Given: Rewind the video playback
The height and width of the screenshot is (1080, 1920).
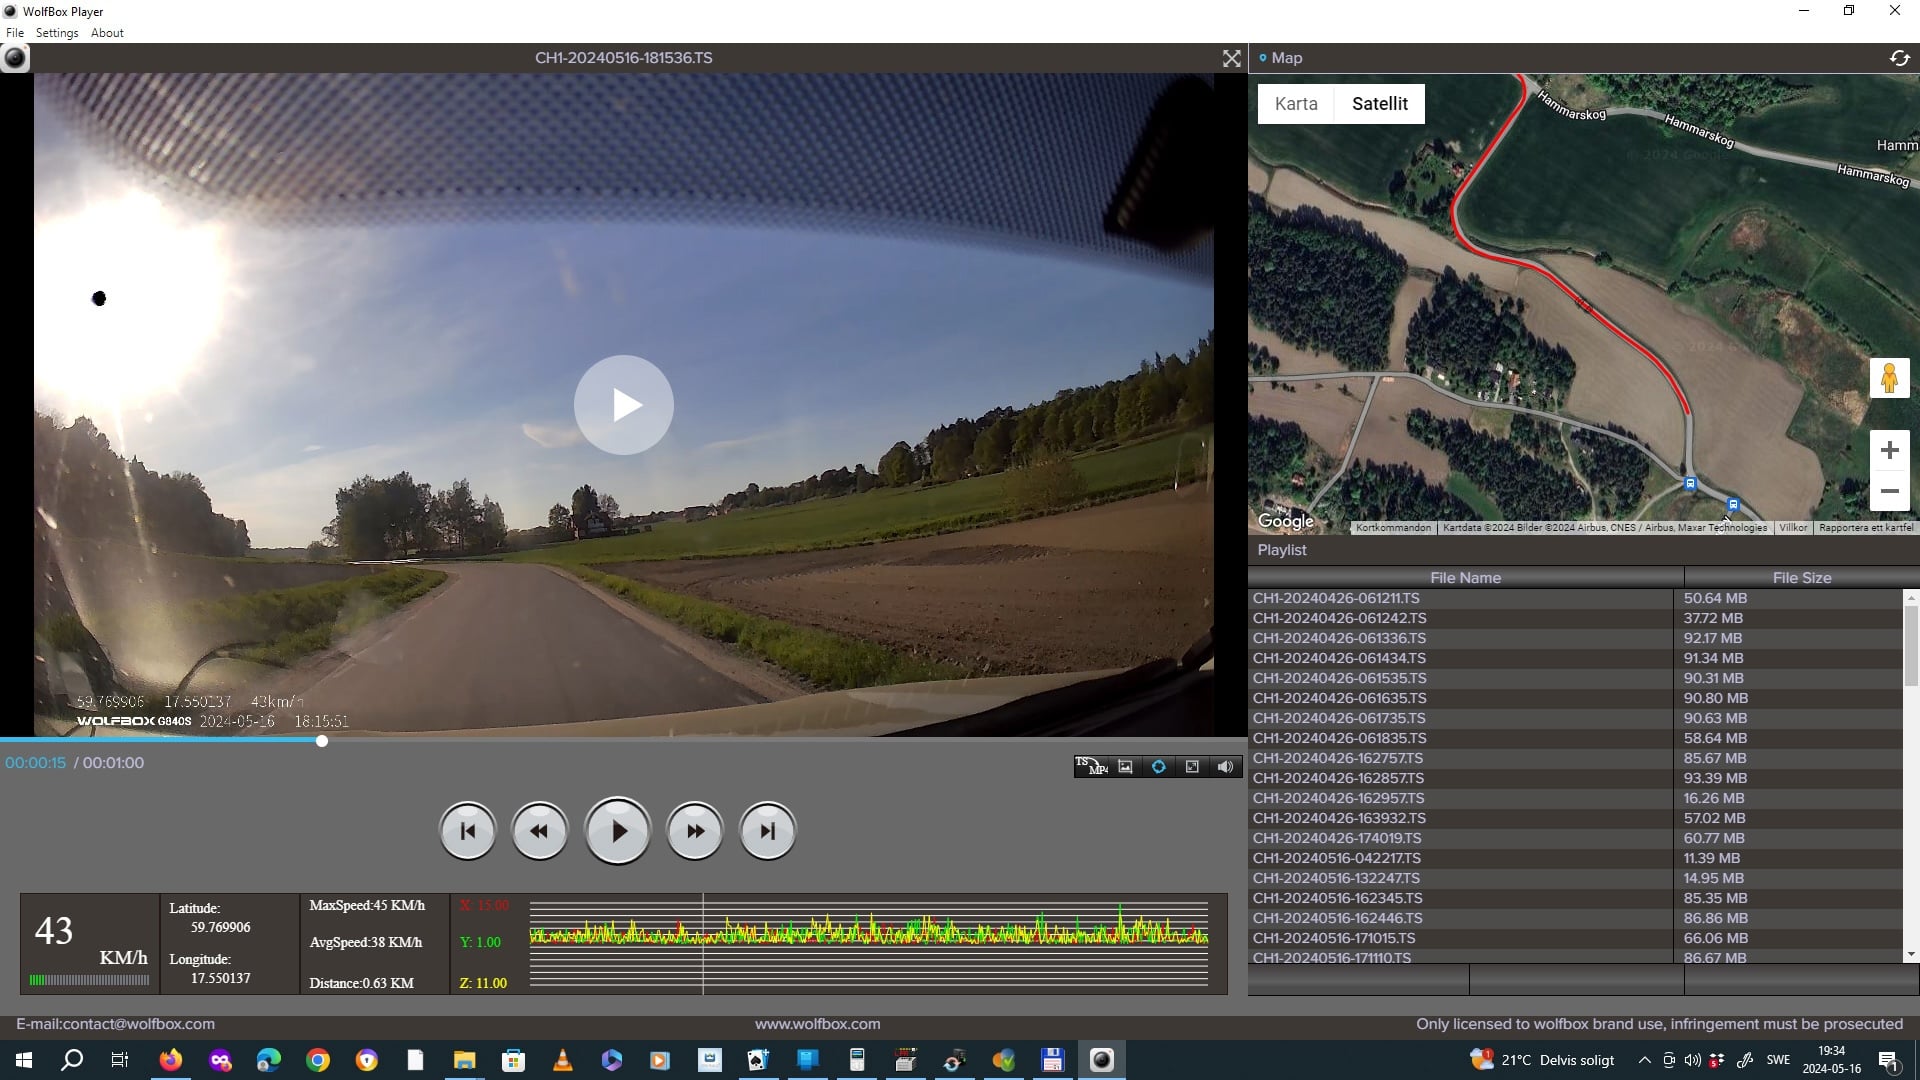Looking at the screenshot, I should pos(540,831).
